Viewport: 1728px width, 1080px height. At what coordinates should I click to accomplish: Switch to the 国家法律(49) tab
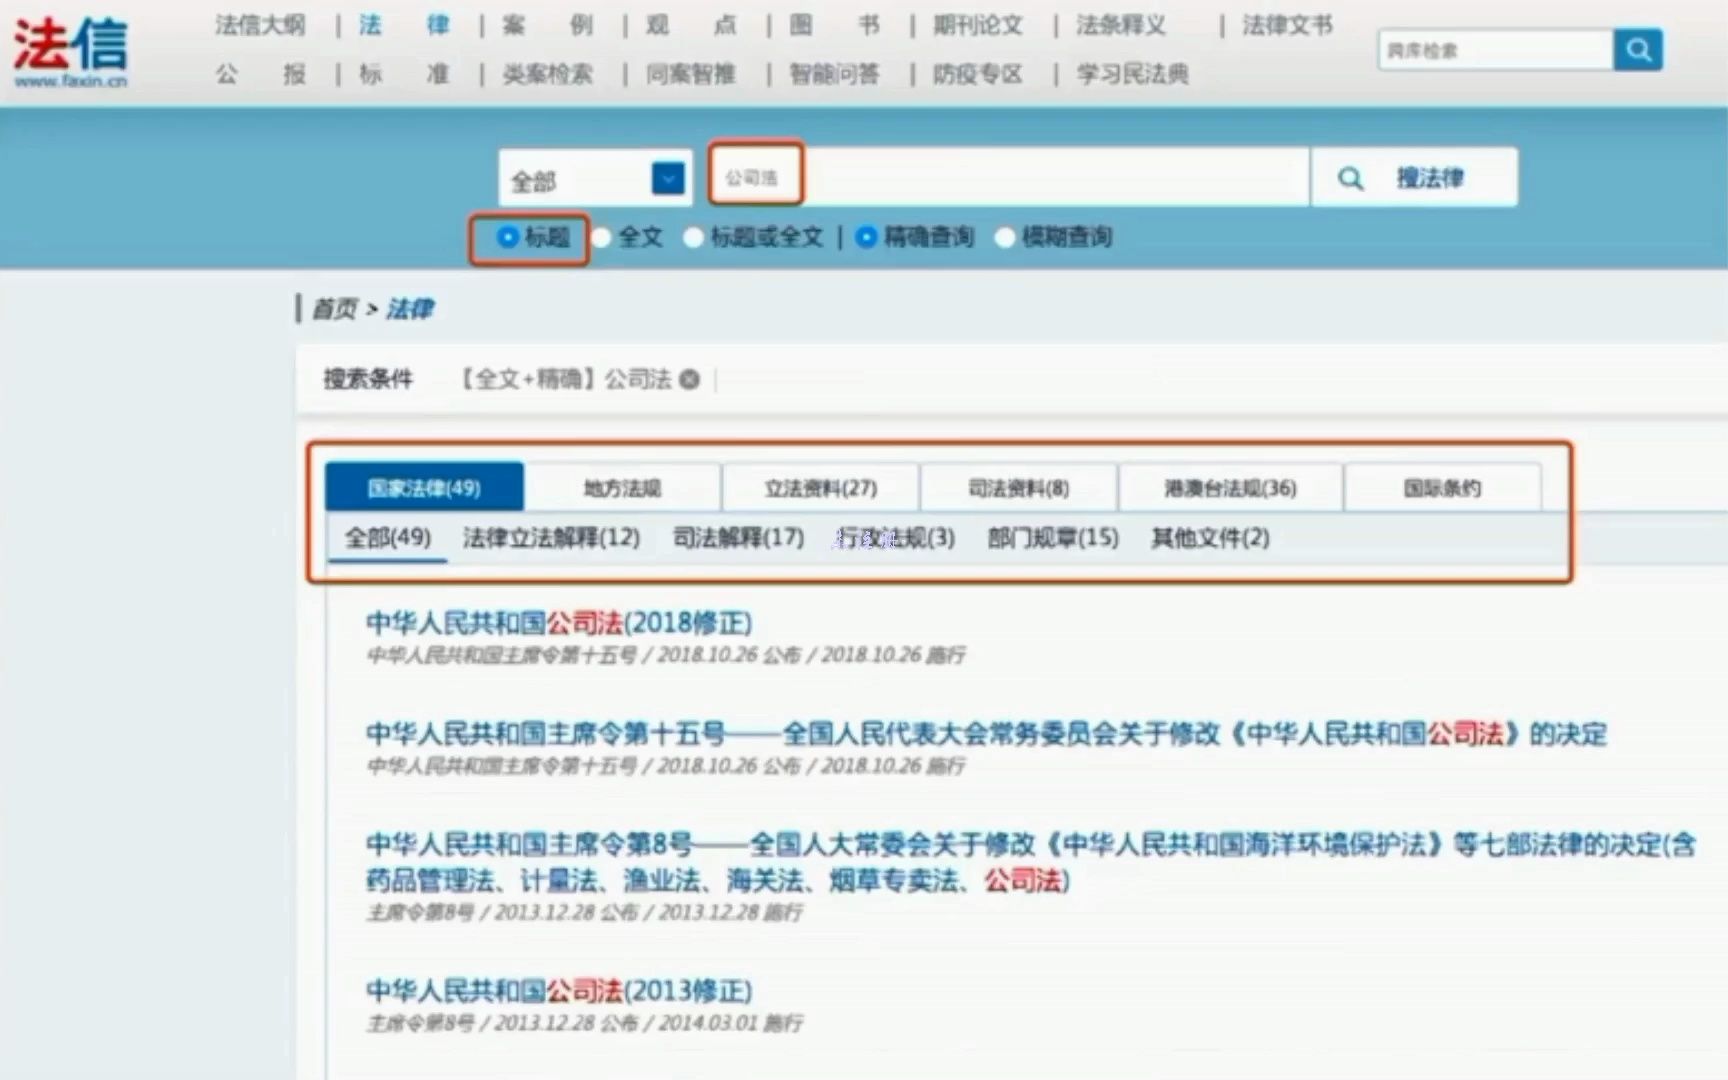tap(424, 487)
